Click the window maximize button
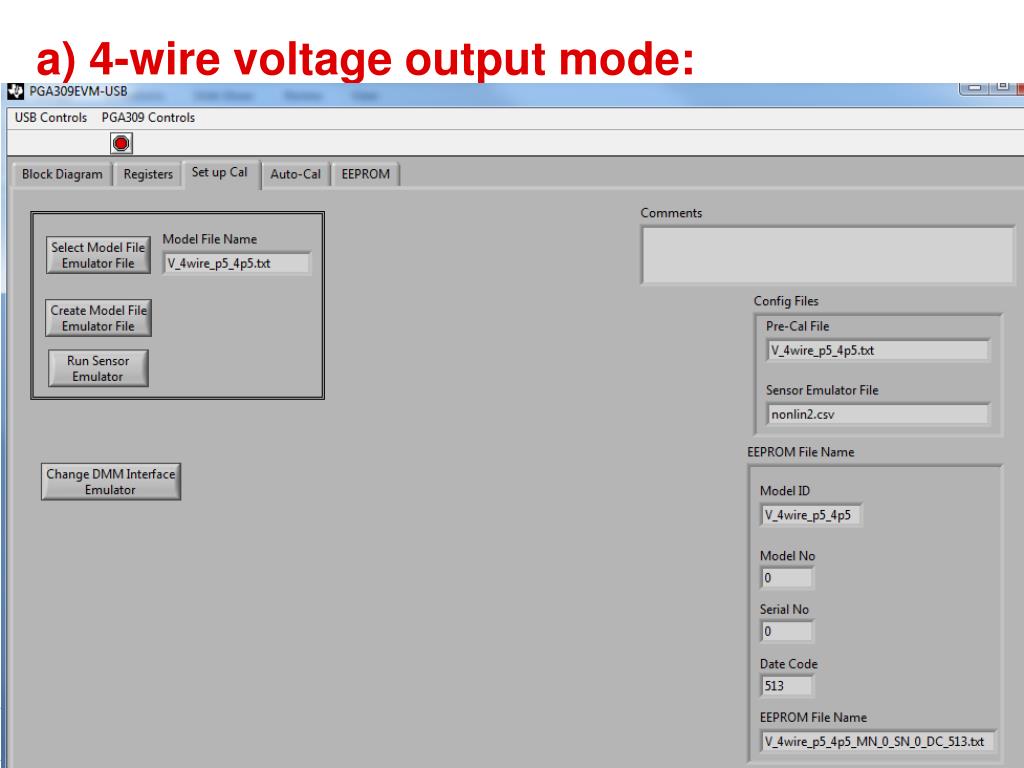1024x768 pixels. point(1002,88)
